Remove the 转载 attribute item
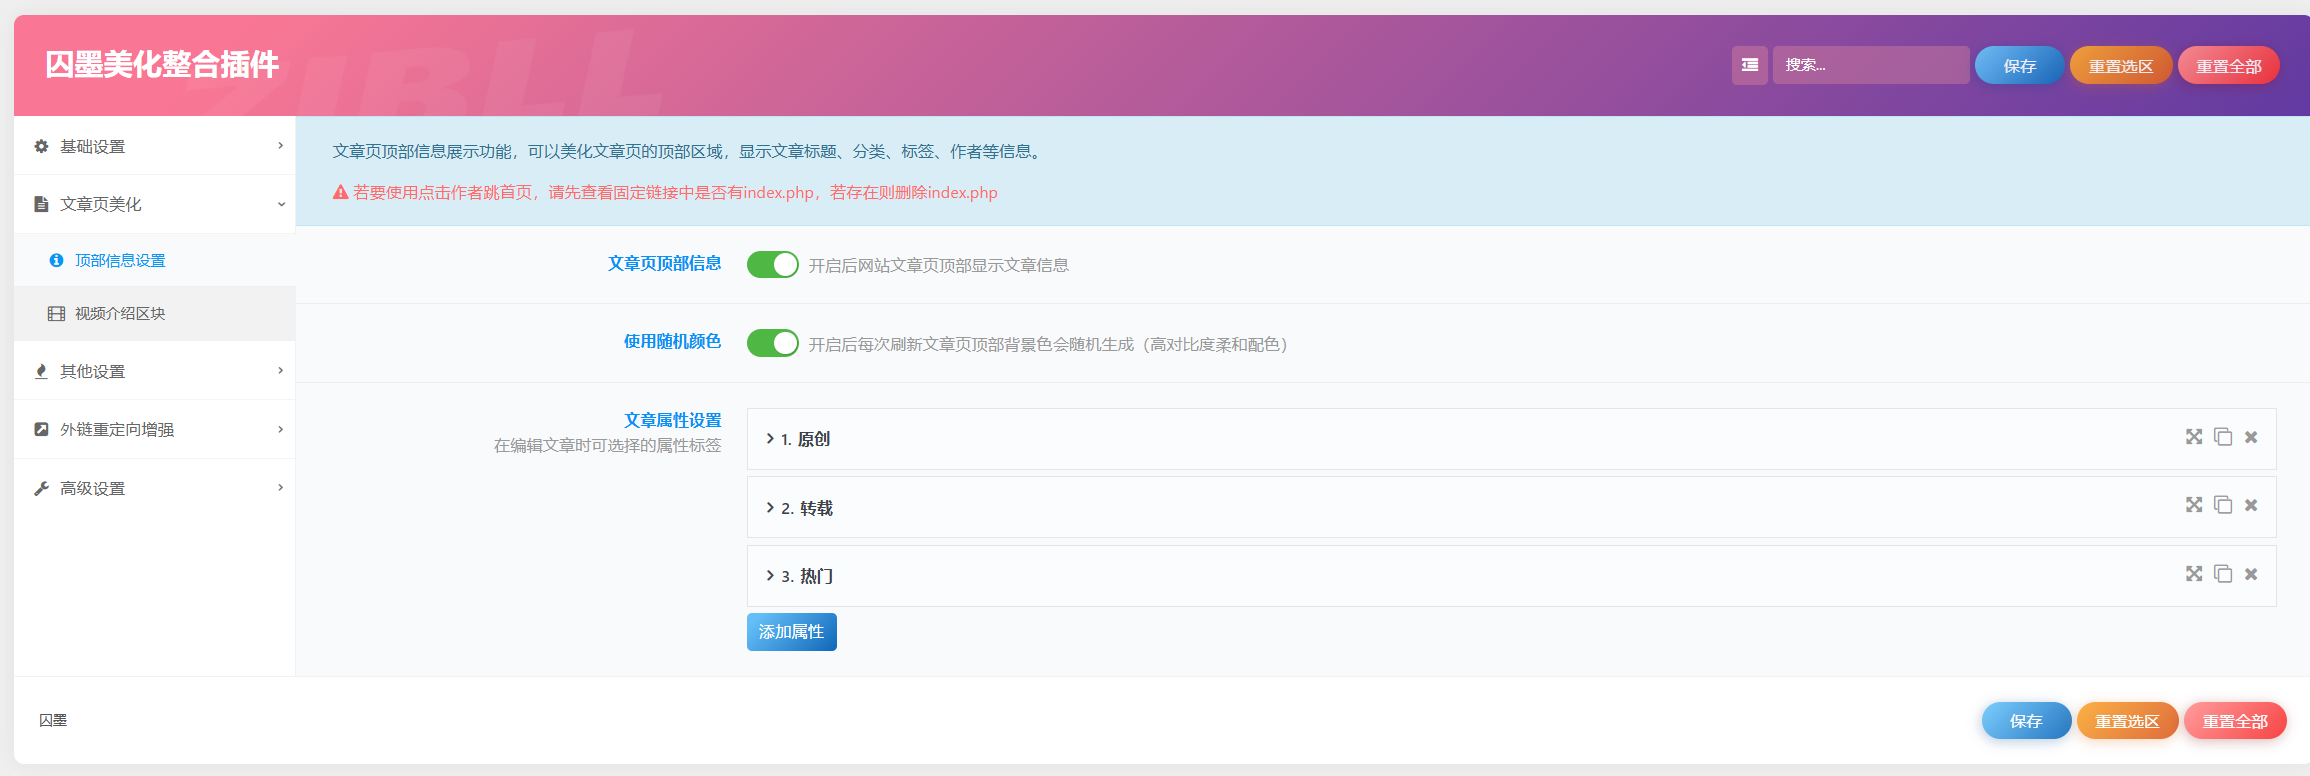 point(2251,505)
